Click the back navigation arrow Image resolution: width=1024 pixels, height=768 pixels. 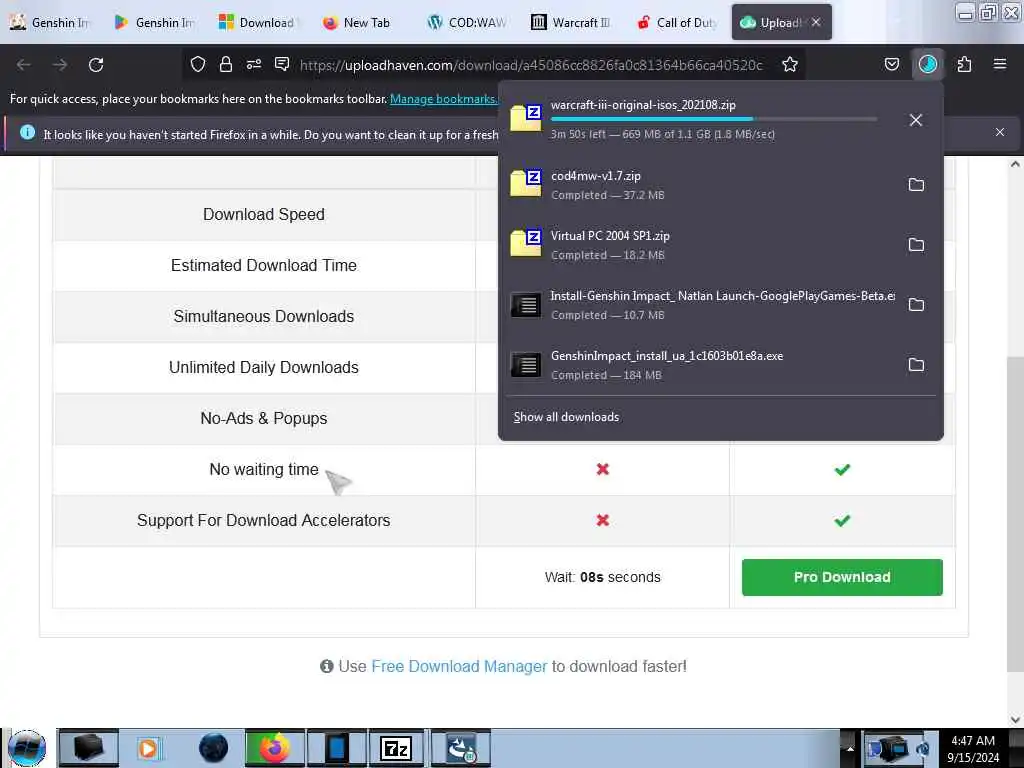[24, 65]
